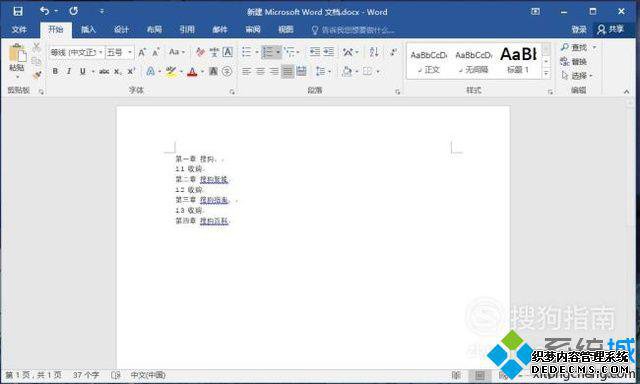Open the ribbon display options icon
Screen dimensions: 640x384
(535, 11)
